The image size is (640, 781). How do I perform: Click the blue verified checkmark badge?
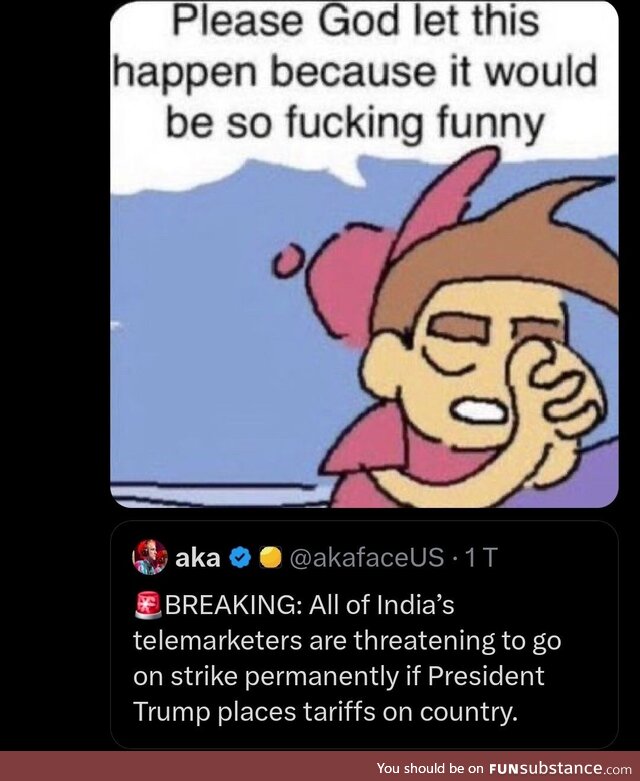(240, 558)
